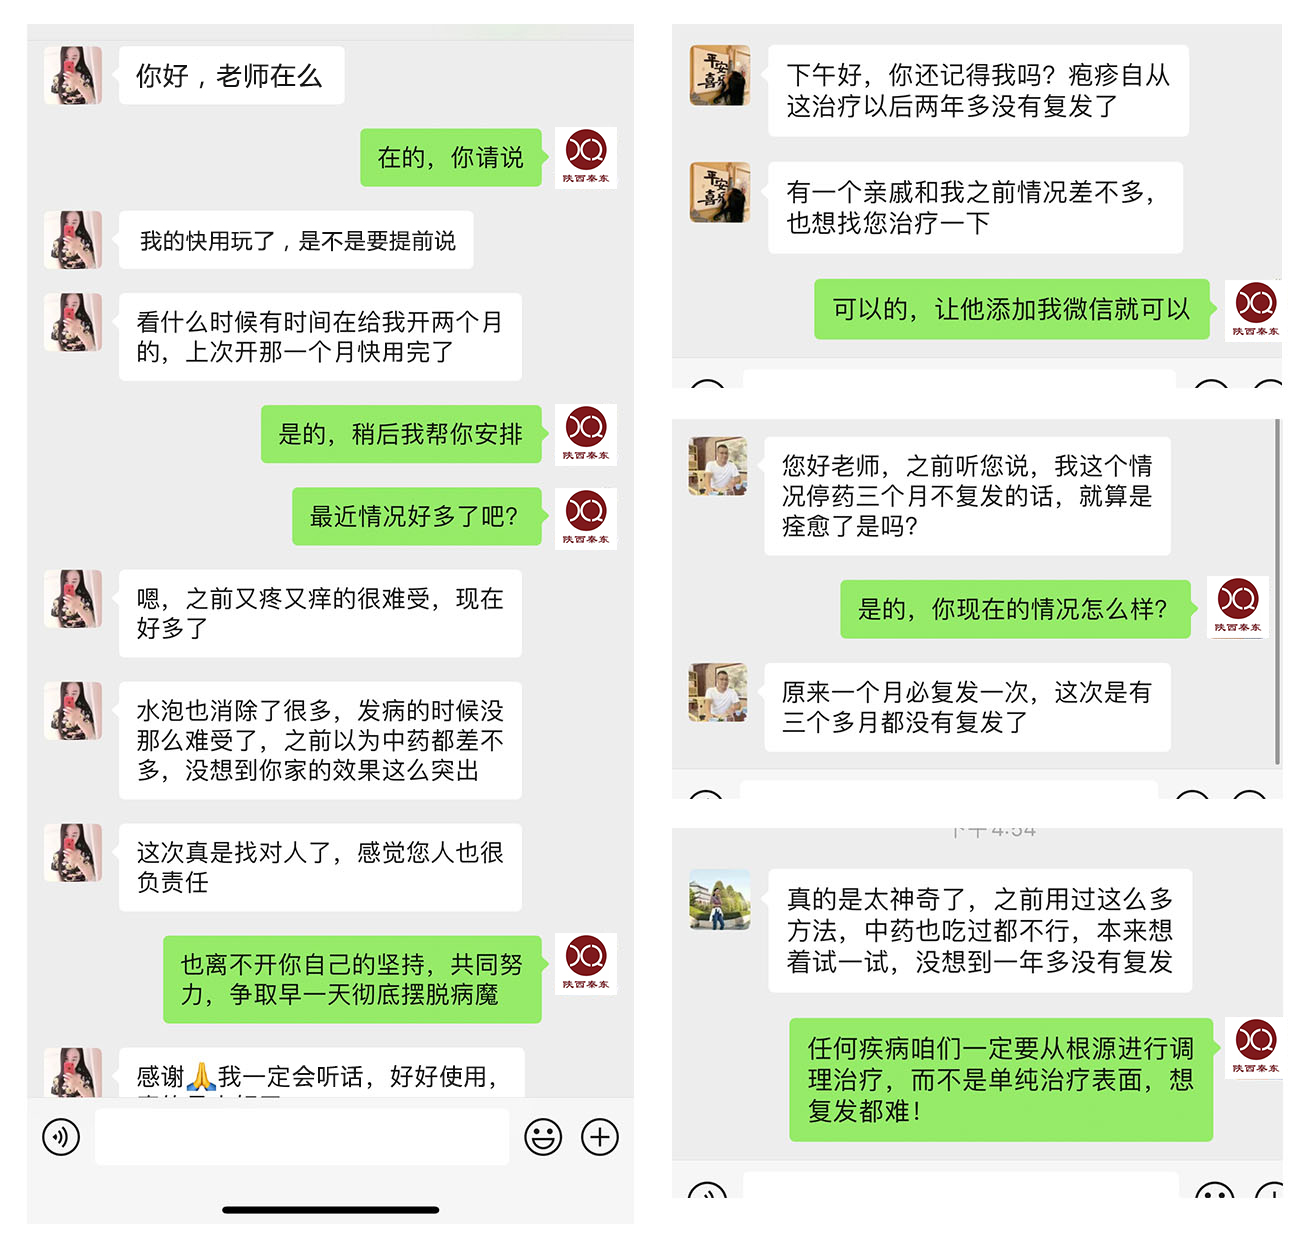This screenshot has height=1251, width=1314.
Task: Tap the red logo avatar beside '也离不开你自己的坚持'
Action: point(586,963)
